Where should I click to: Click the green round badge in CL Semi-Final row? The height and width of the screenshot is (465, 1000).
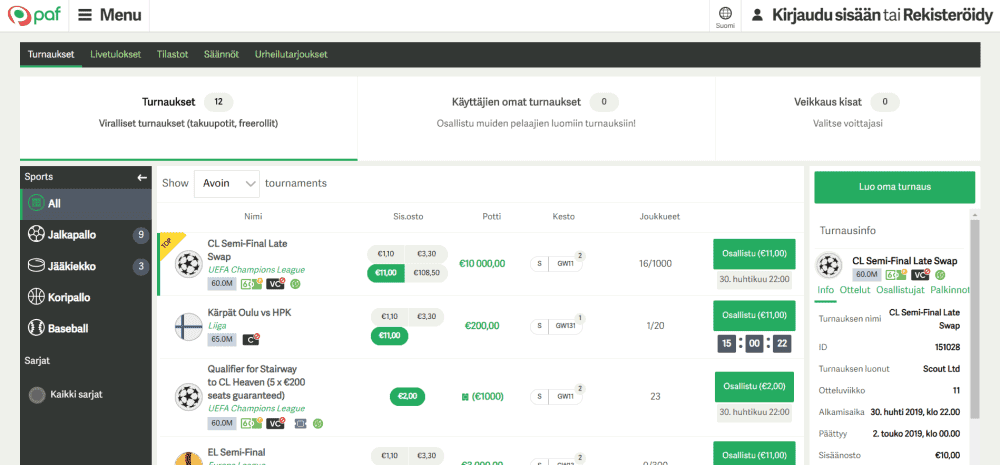pyautogui.click(x=295, y=284)
